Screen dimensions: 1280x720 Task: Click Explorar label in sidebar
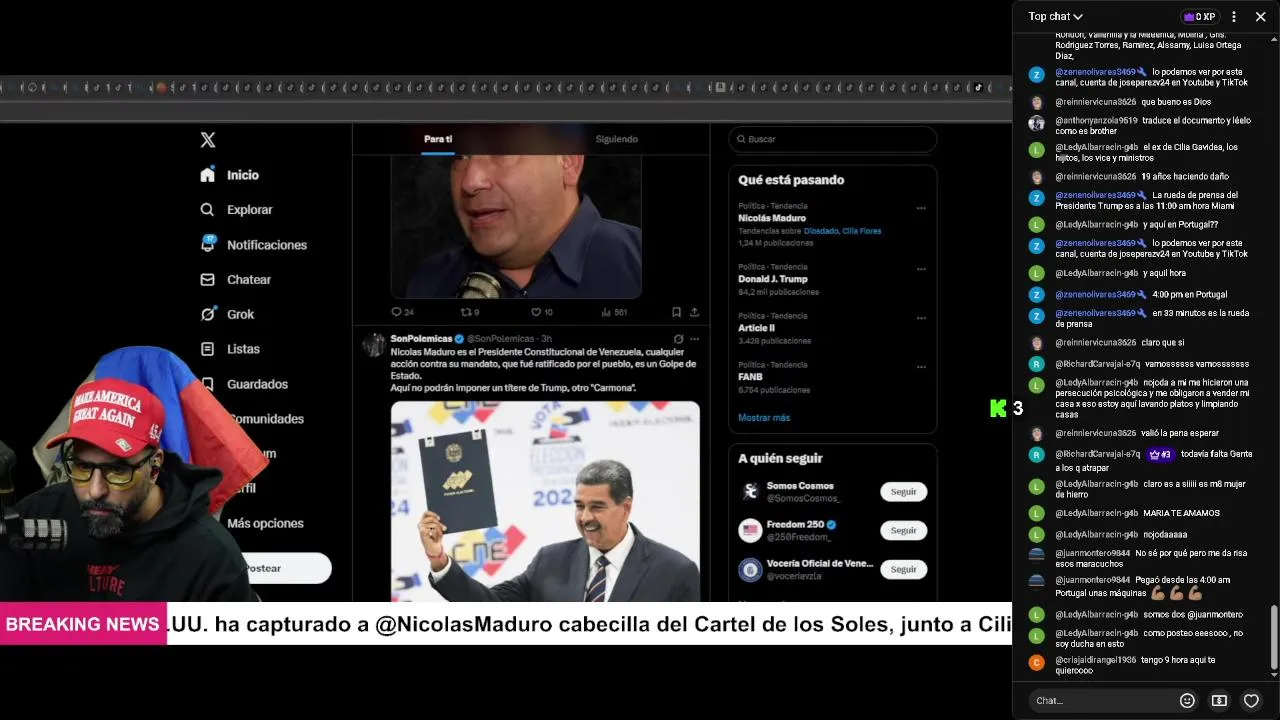[x=250, y=210]
